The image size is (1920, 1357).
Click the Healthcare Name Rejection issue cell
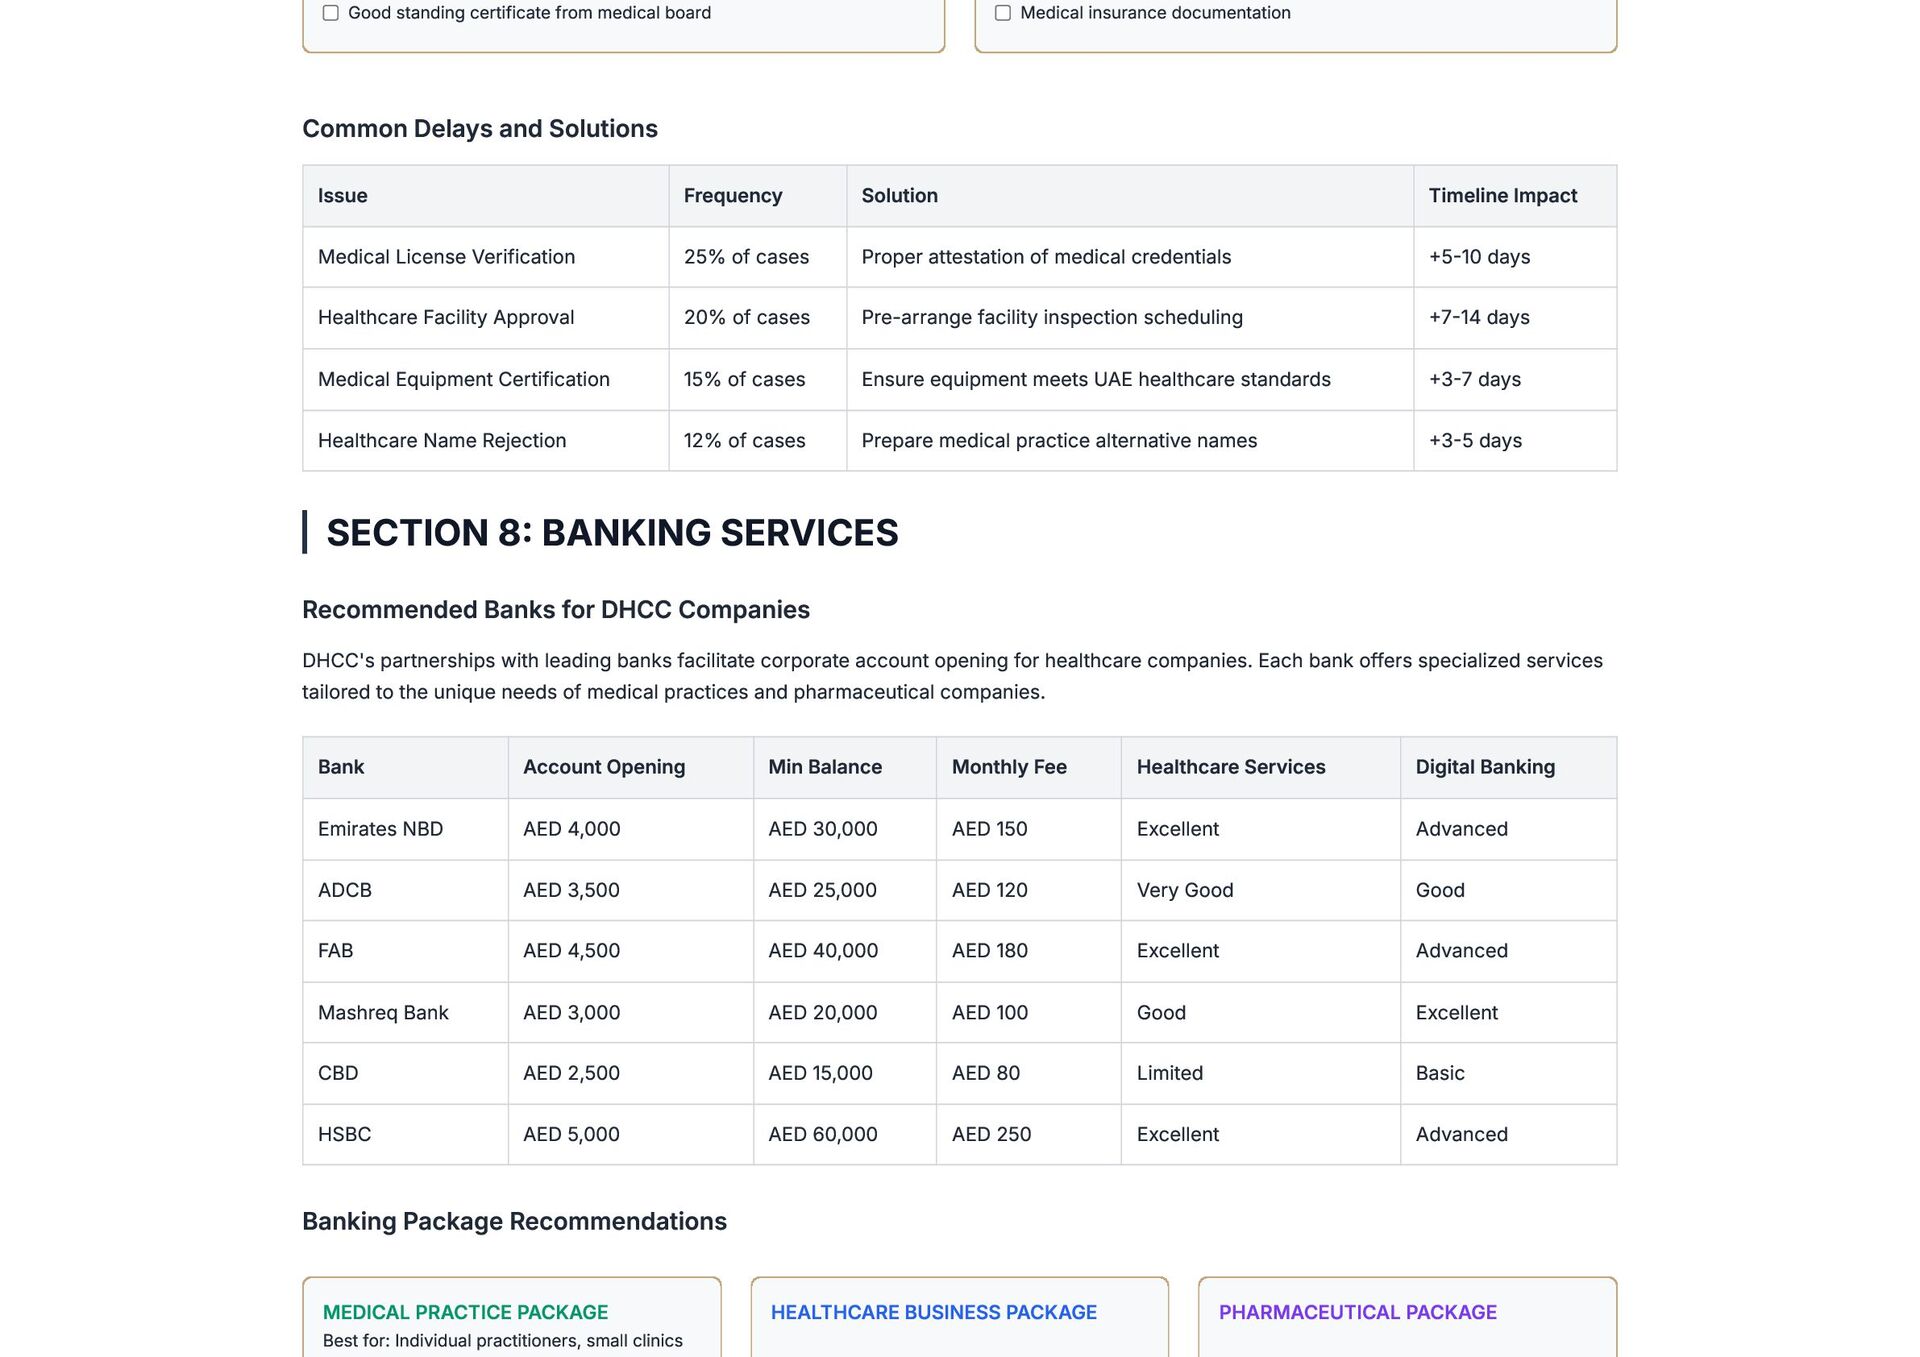tap(442, 441)
